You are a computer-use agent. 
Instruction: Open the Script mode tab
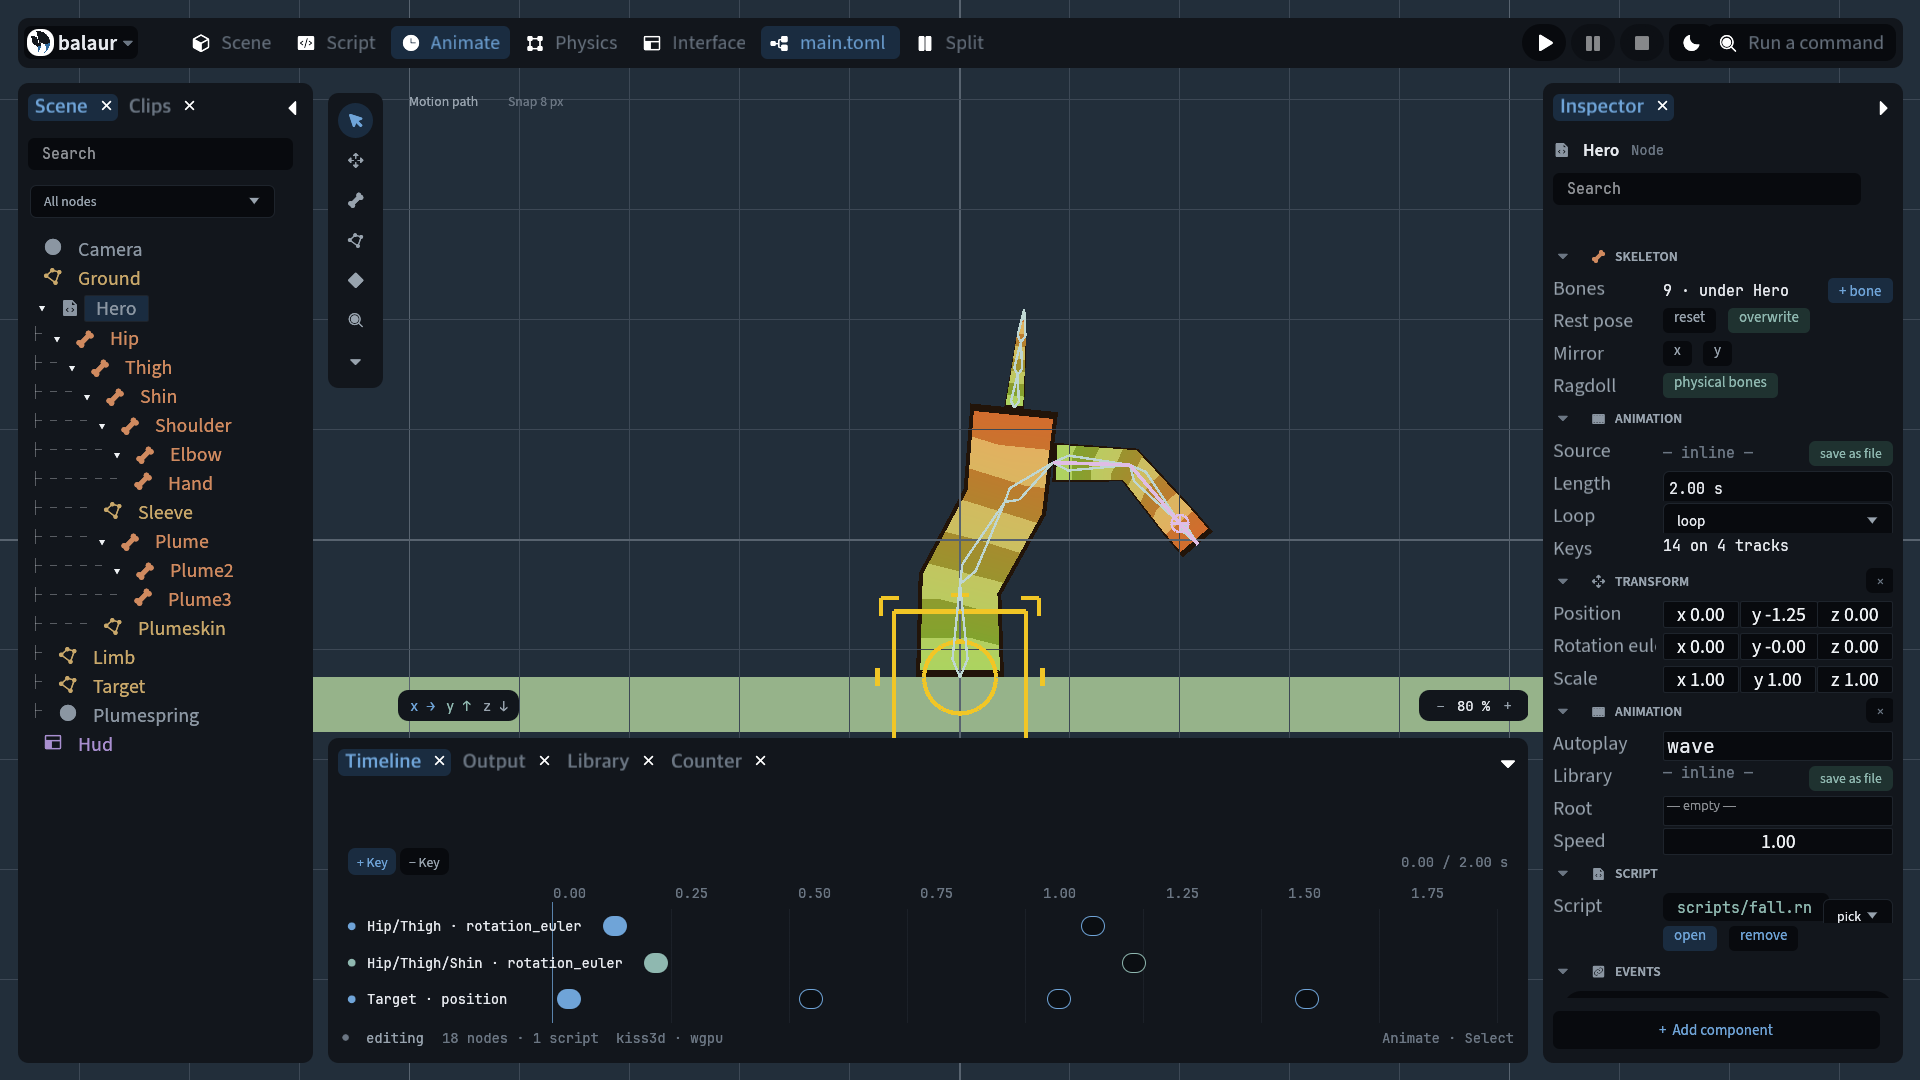(337, 43)
